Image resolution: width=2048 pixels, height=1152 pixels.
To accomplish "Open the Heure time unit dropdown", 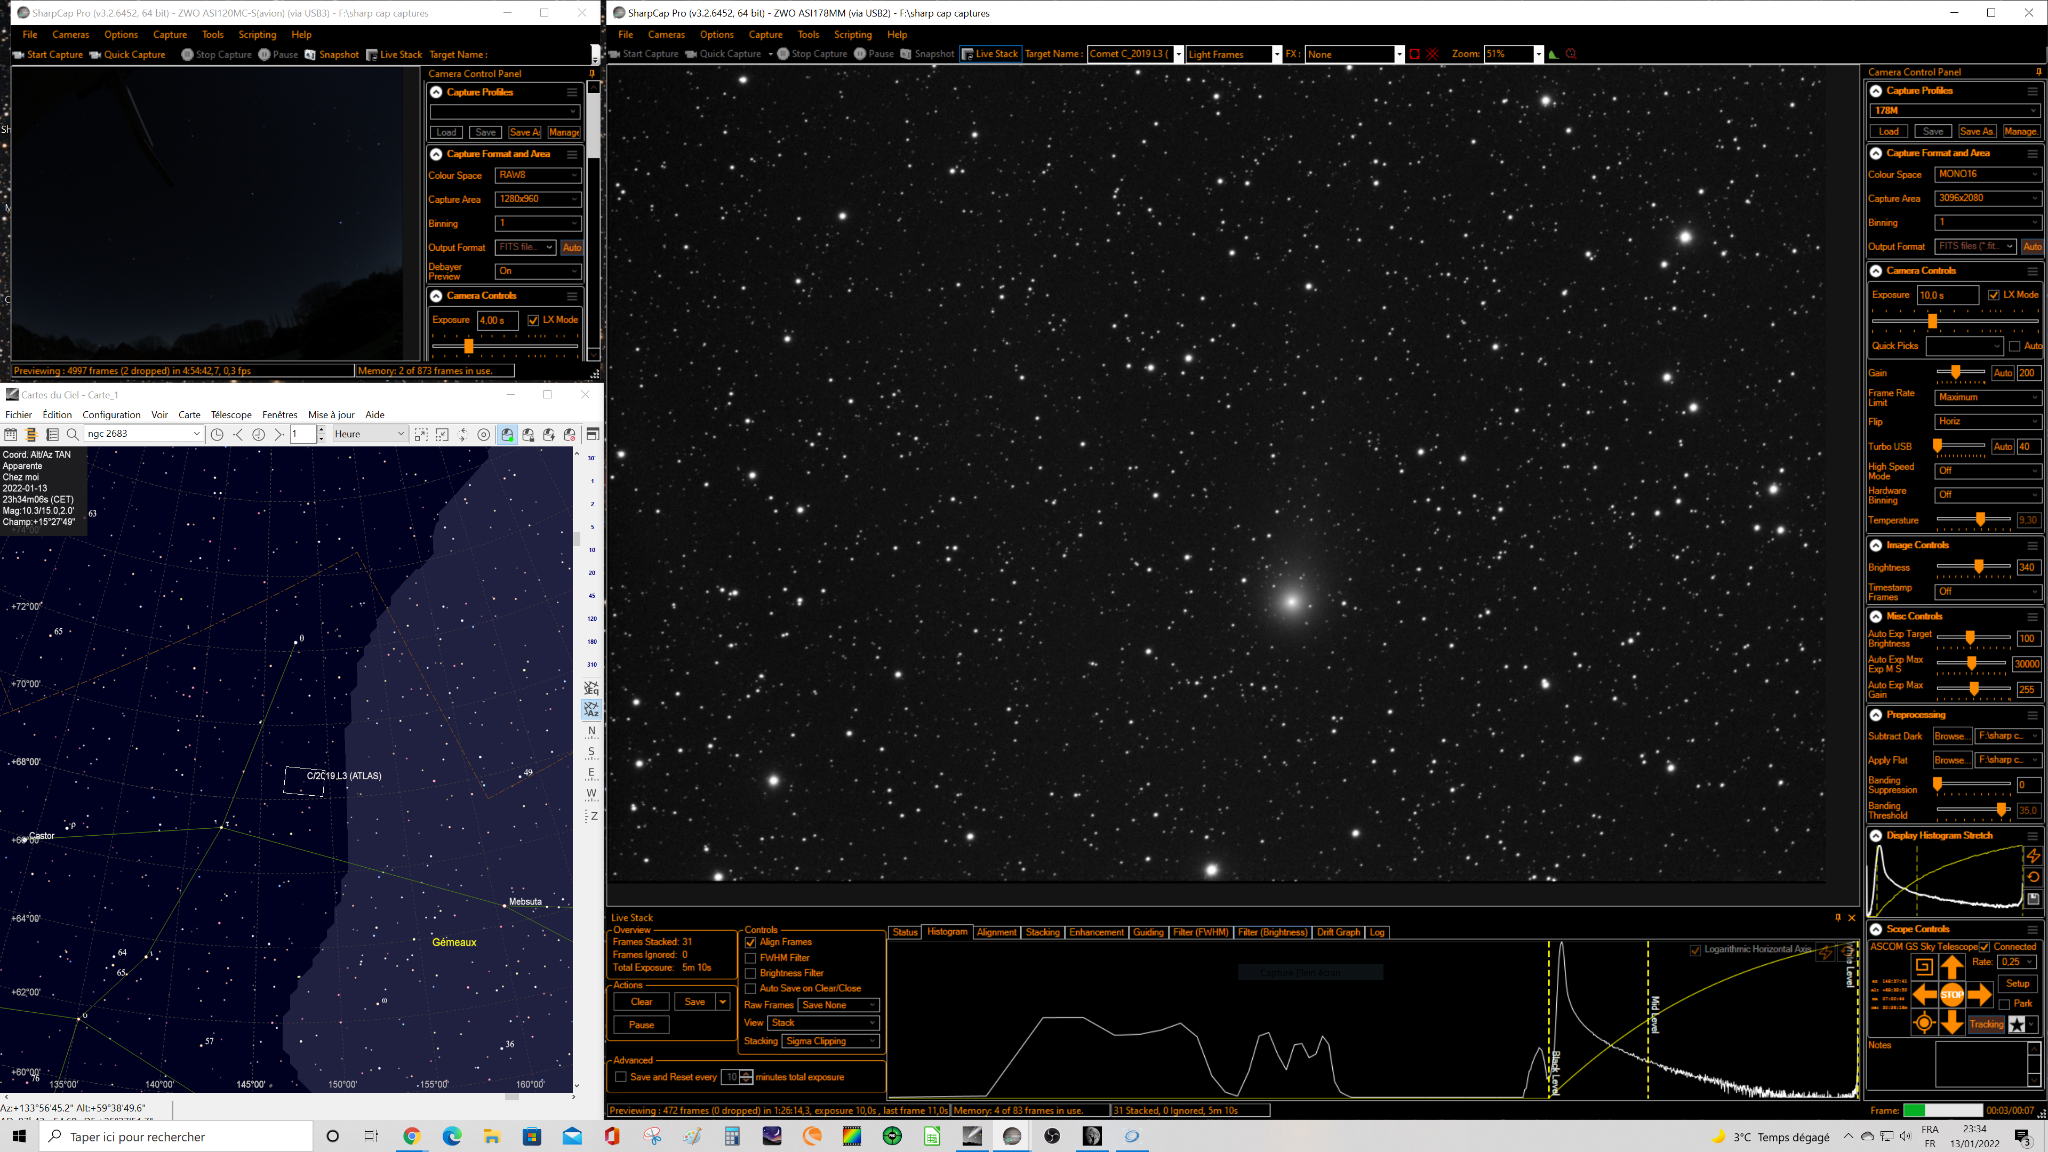I will click(369, 434).
